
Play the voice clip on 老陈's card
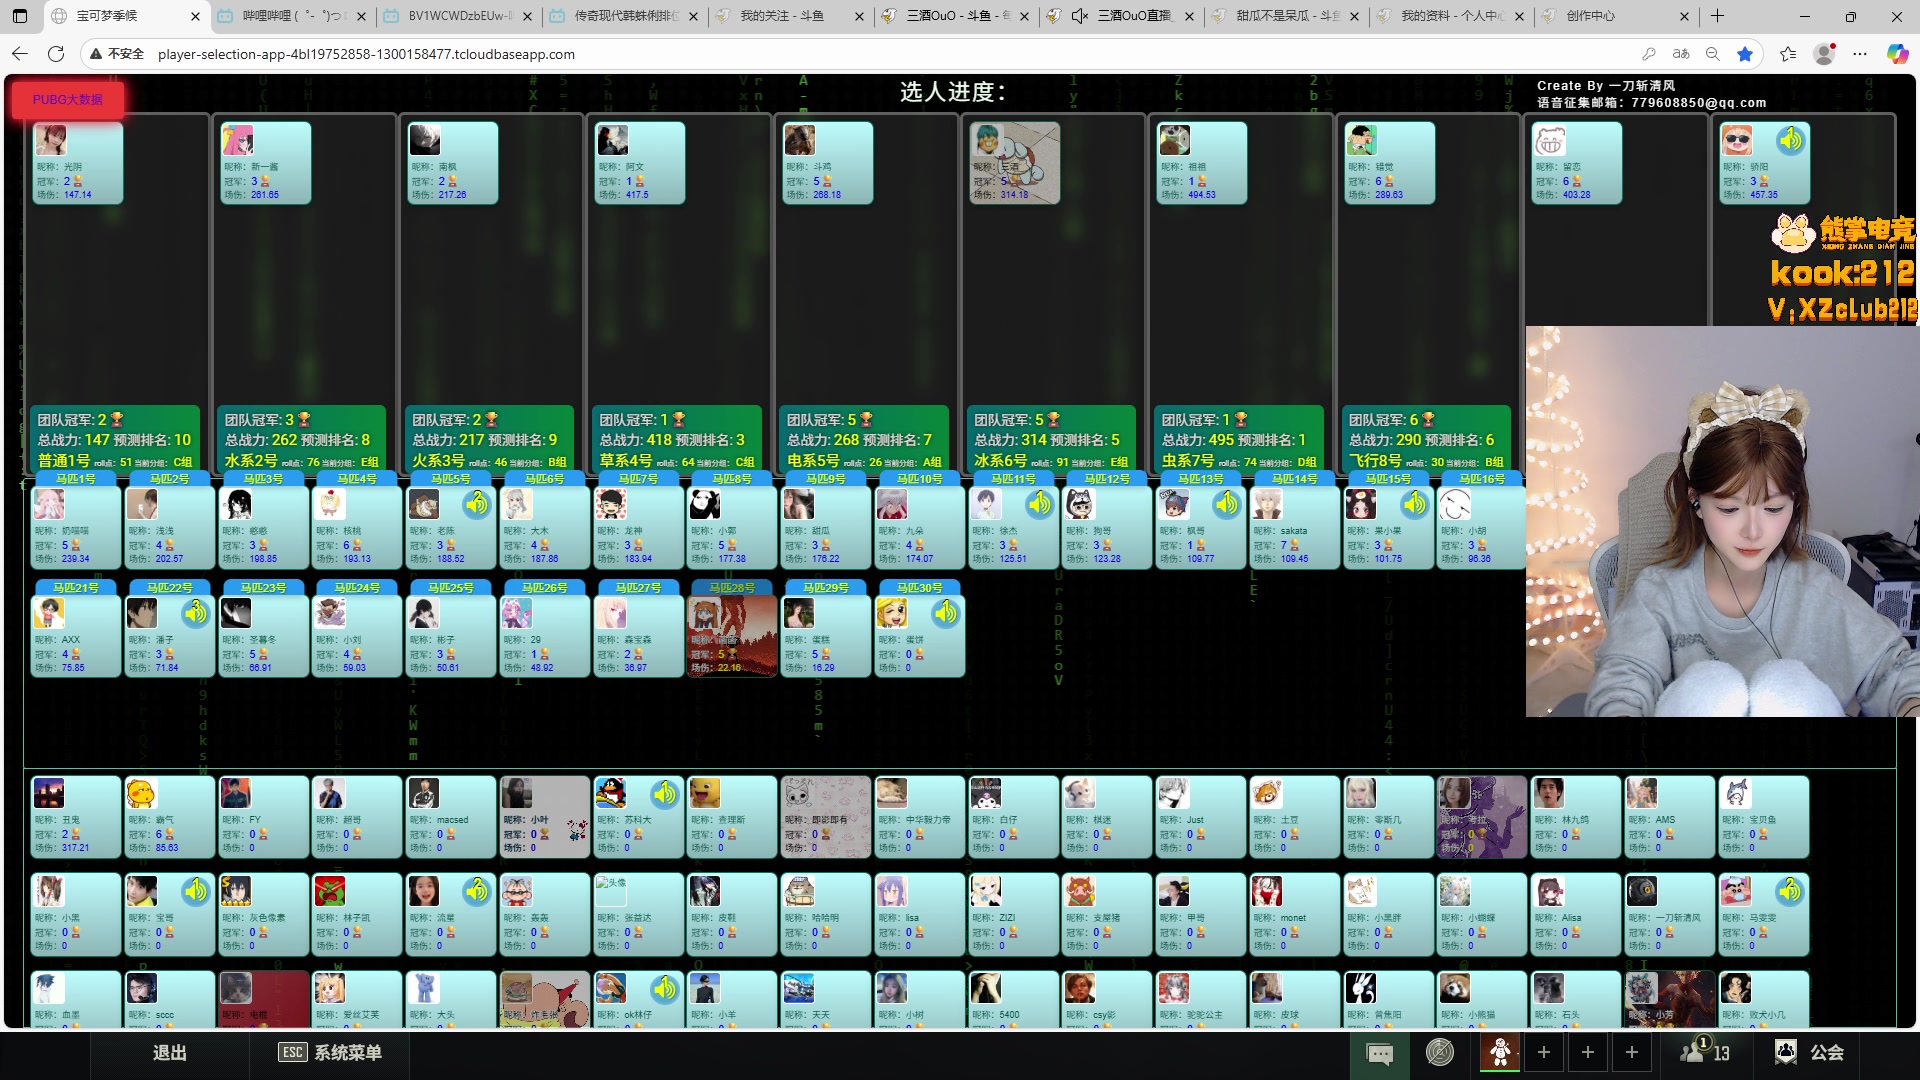(x=477, y=504)
